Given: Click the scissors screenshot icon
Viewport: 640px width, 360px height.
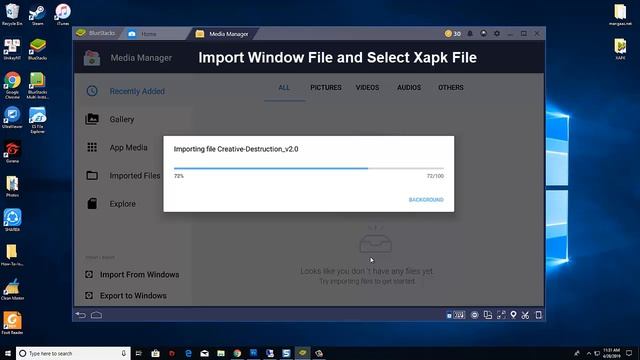Looking at the screenshot, I should coord(525,315).
